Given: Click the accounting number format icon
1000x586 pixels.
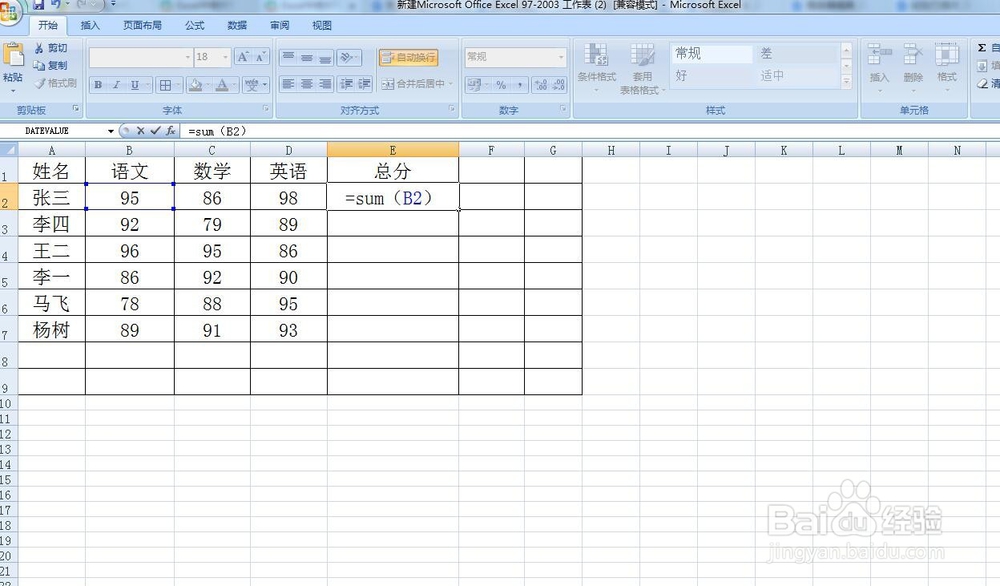Looking at the screenshot, I should point(474,84).
